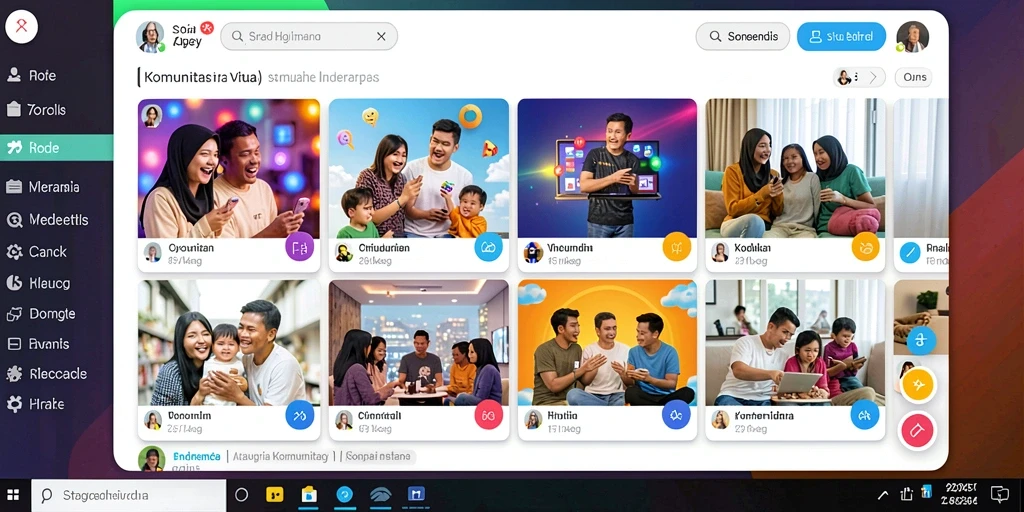
Task: Open the three men on orange background thumbnail
Action: tap(607, 343)
